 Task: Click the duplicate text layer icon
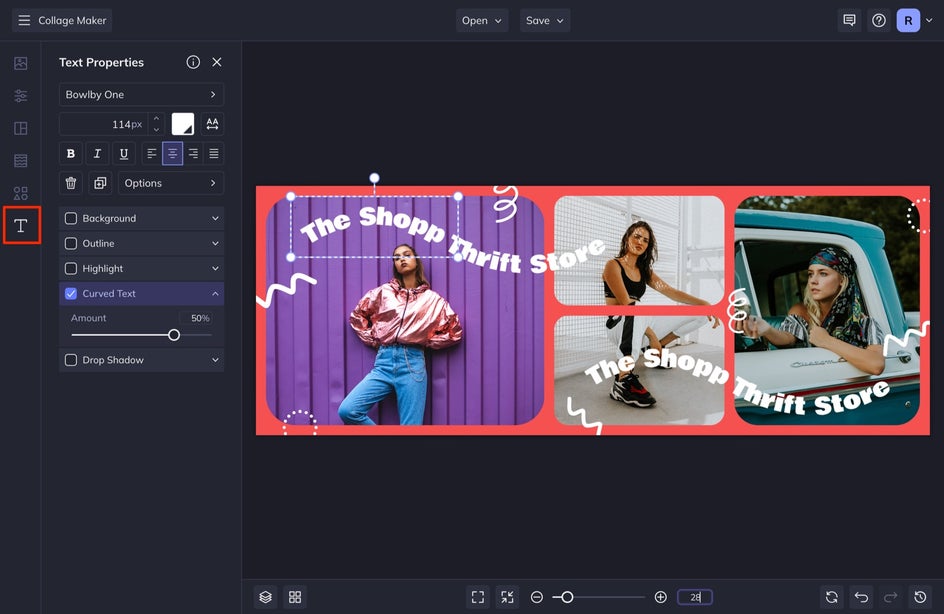[x=99, y=183]
